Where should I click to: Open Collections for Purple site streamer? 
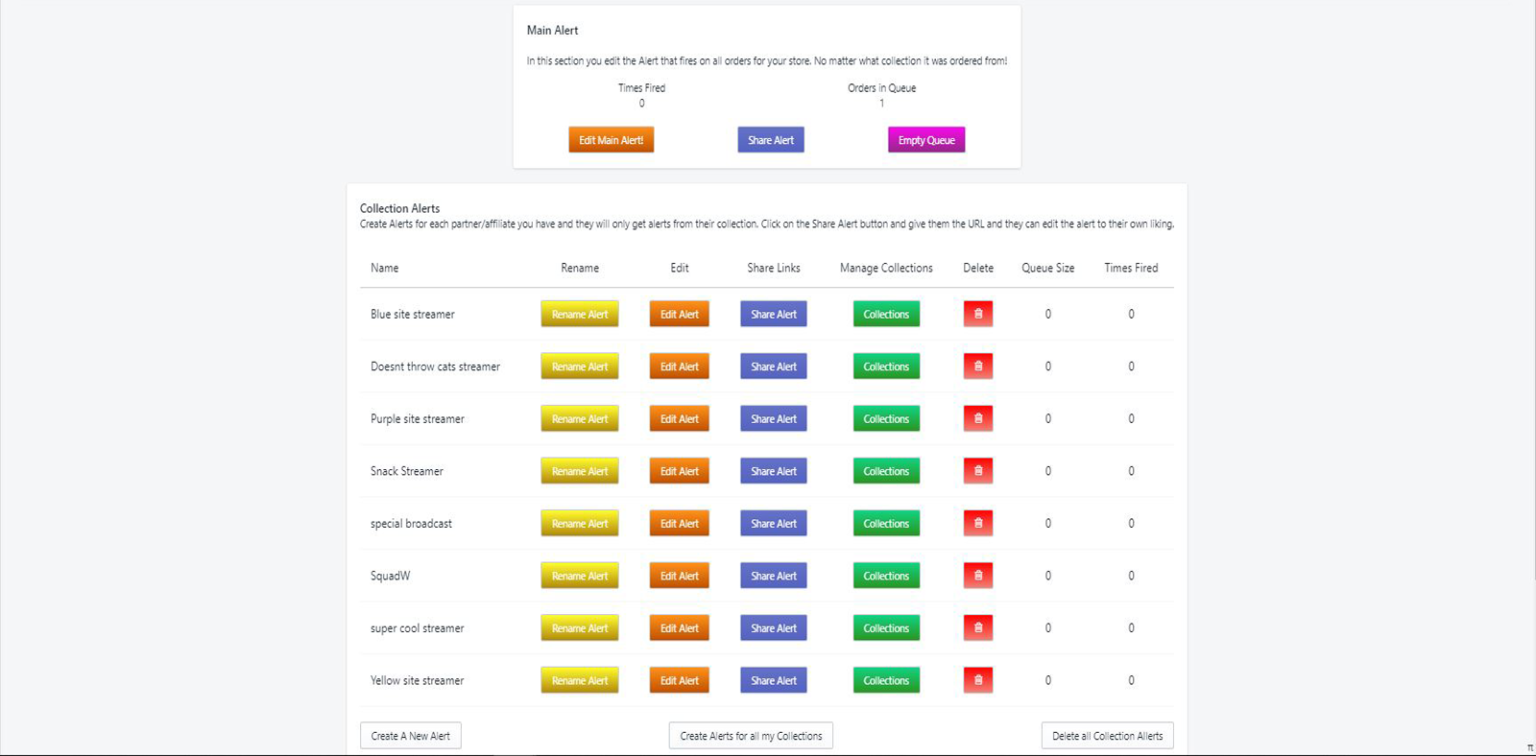886,419
